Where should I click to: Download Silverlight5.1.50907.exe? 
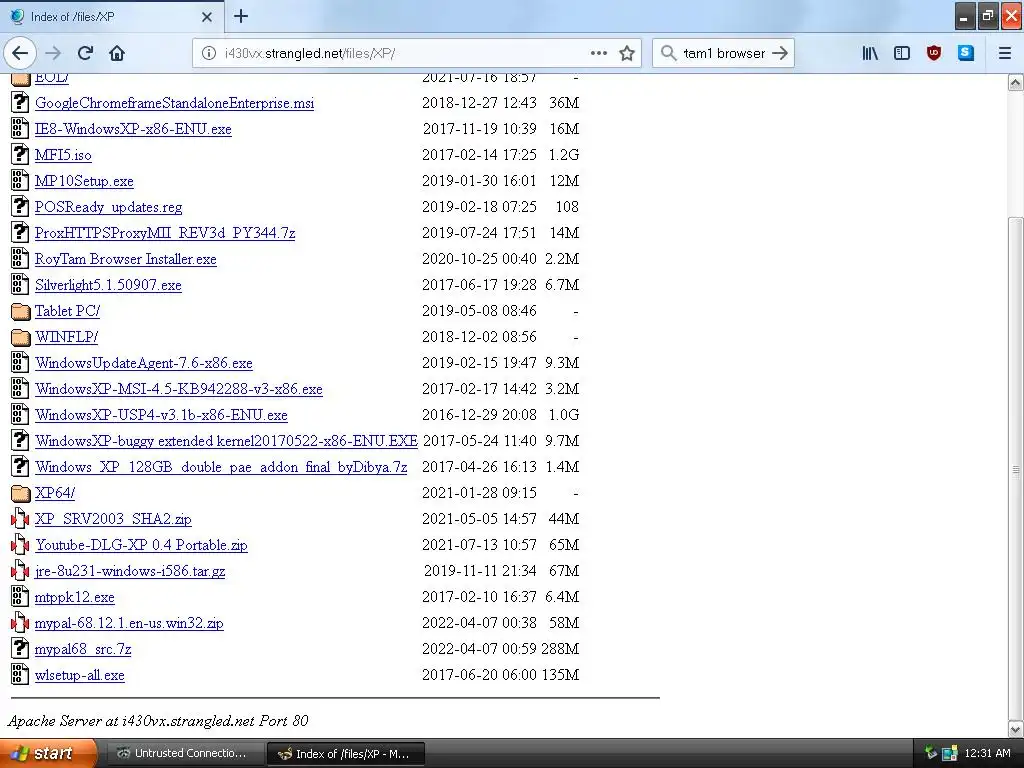pos(108,285)
